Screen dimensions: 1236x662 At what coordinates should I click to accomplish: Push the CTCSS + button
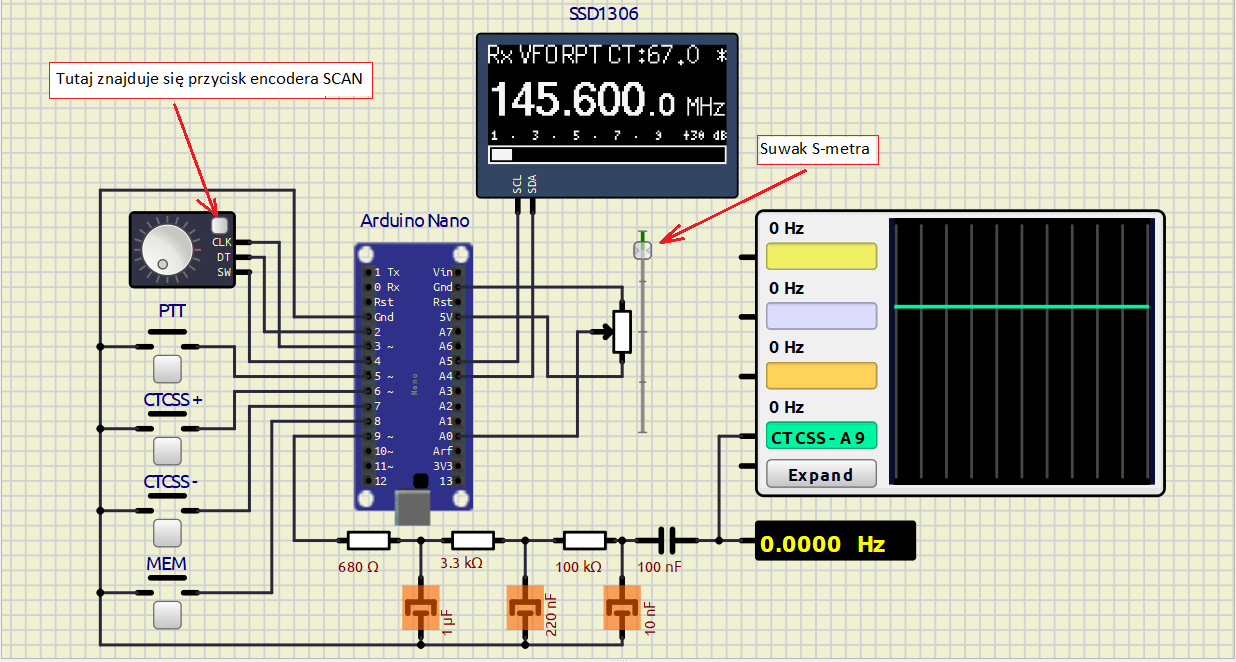click(x=167, y=451)
